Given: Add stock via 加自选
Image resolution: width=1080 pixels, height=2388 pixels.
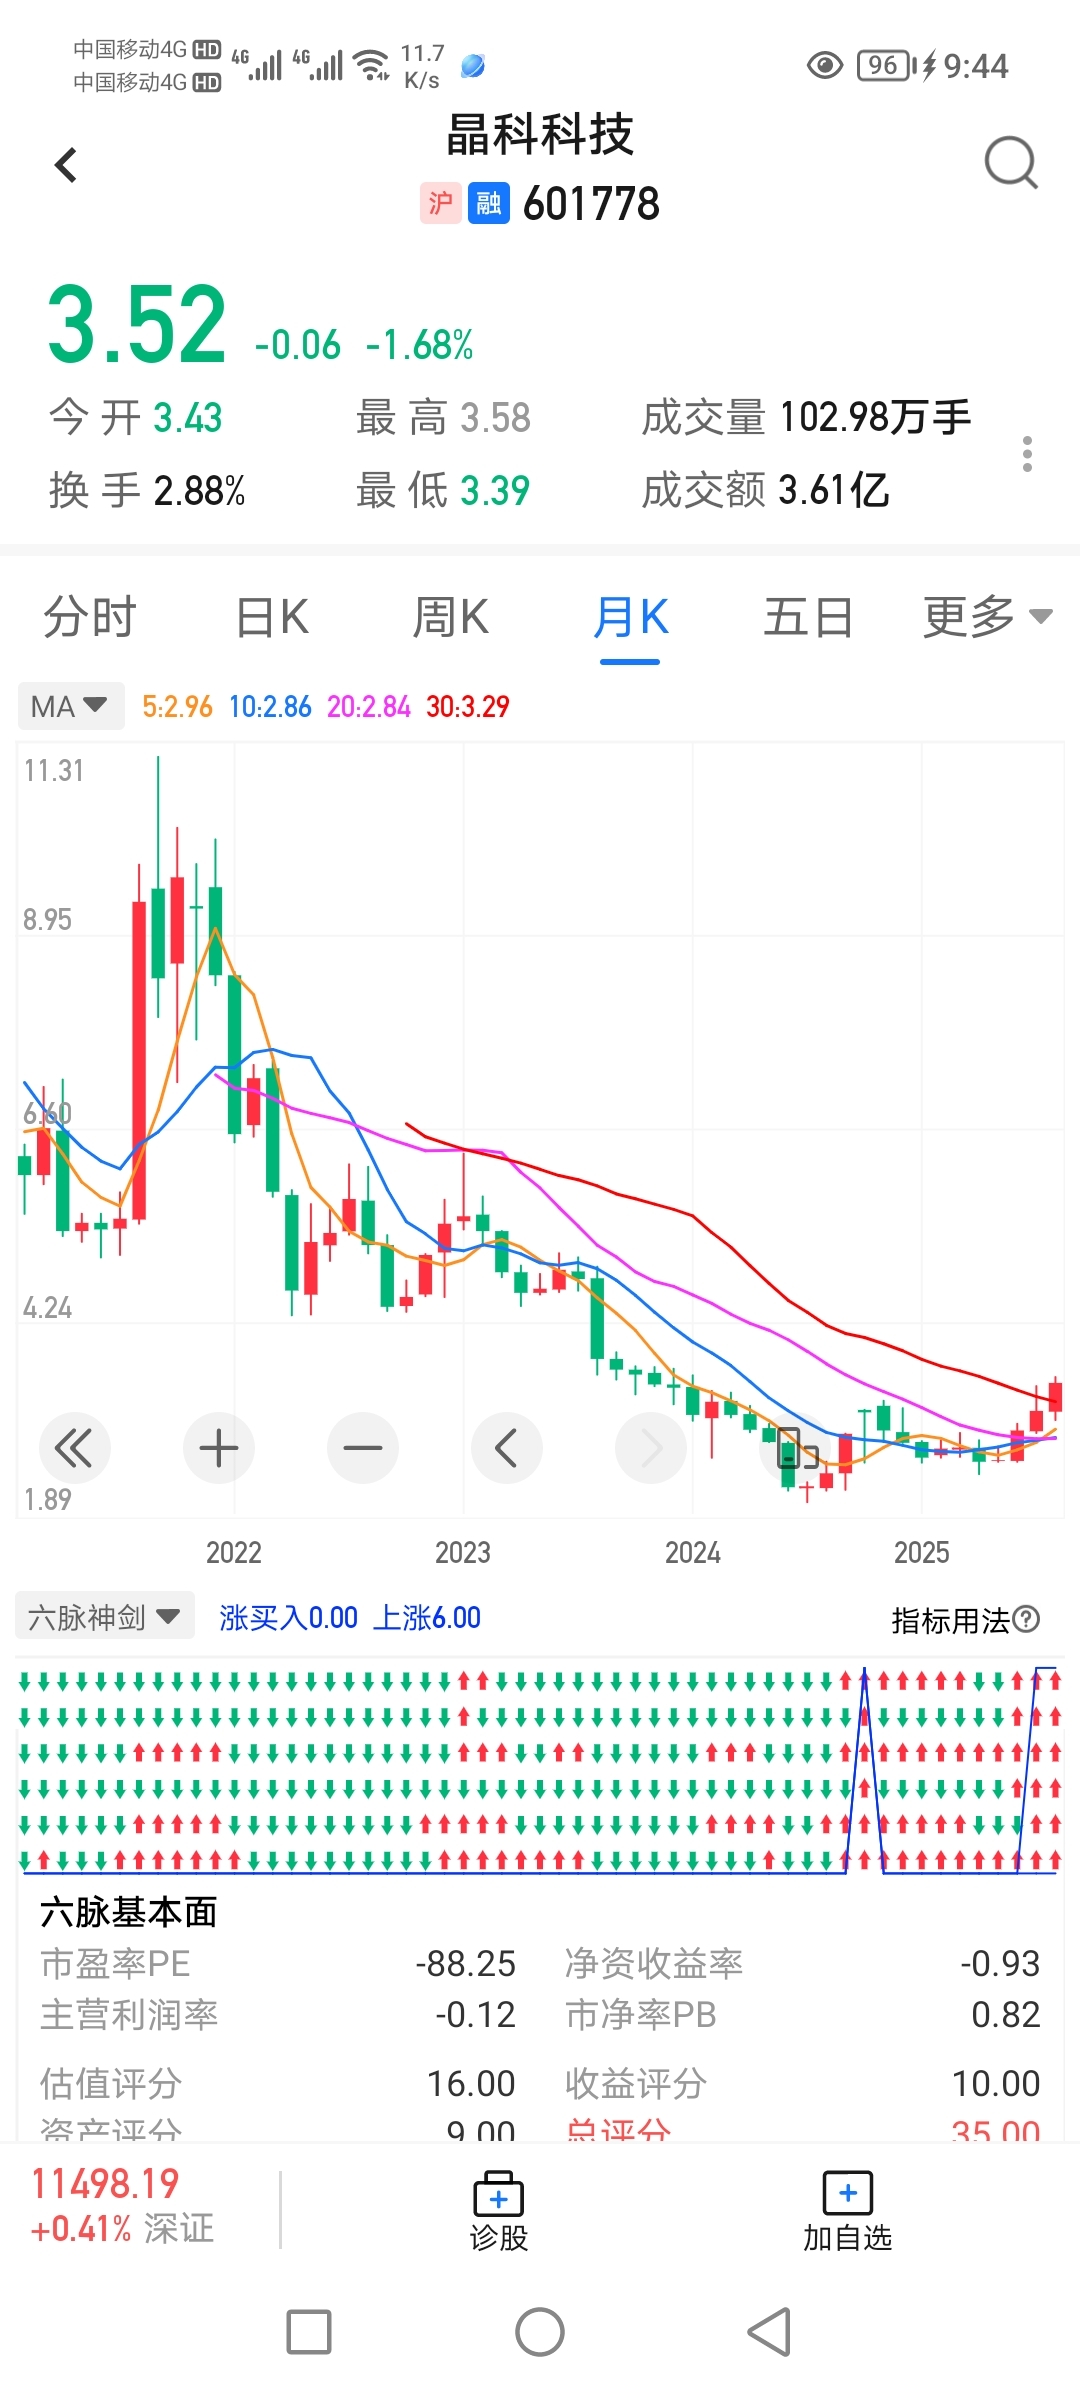Looking at the screenshot, I should point(847,2211).
